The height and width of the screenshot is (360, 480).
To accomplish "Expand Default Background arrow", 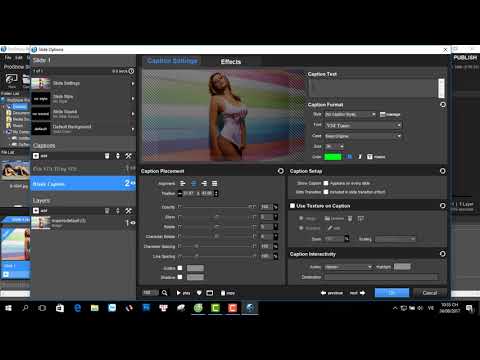I will (133, 129).
